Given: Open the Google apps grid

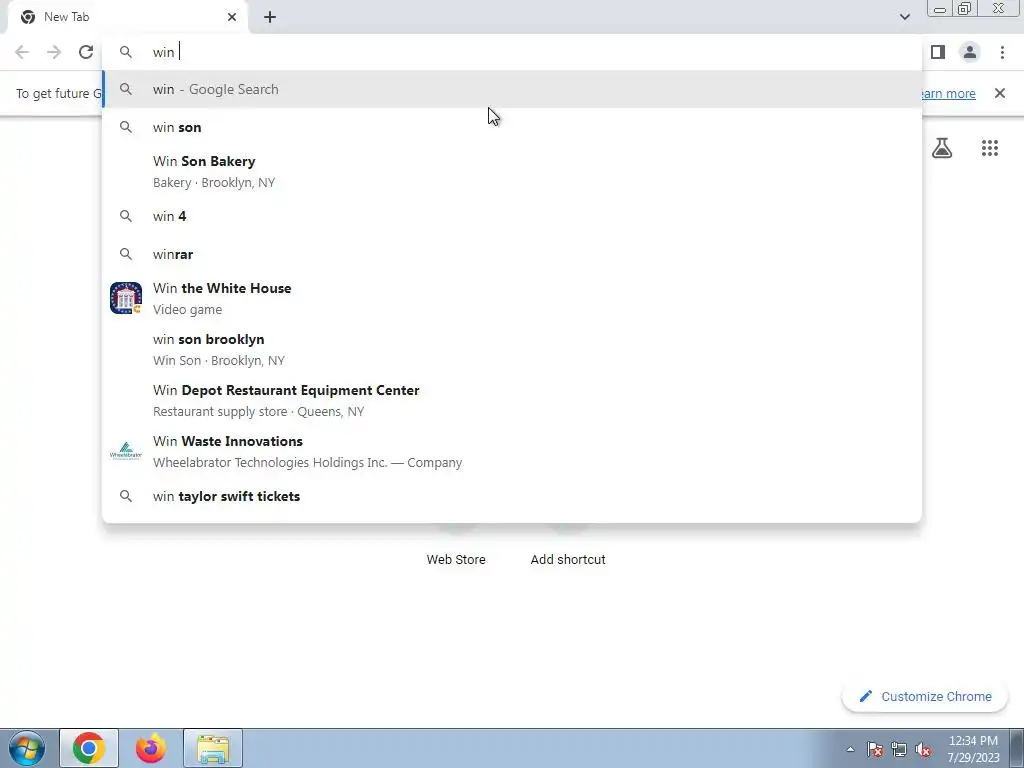Looking at the screenshot, I should pos(990,148).
